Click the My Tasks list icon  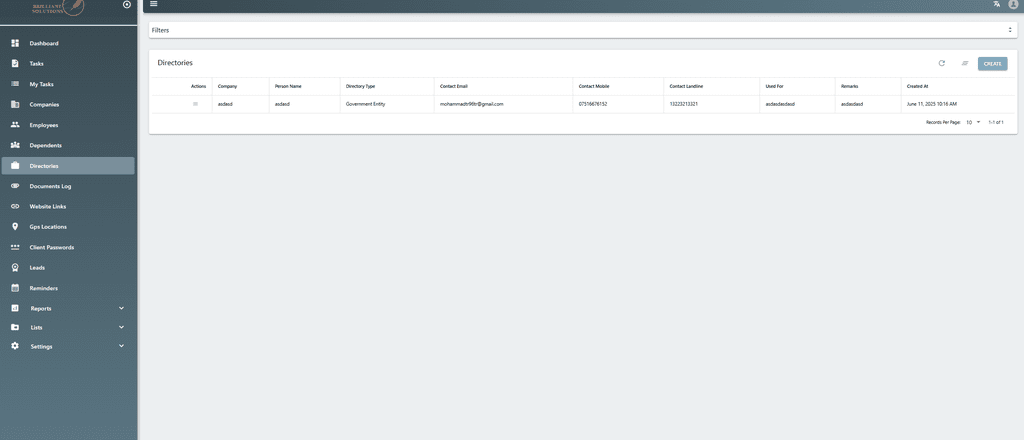(x=15, y=84)
